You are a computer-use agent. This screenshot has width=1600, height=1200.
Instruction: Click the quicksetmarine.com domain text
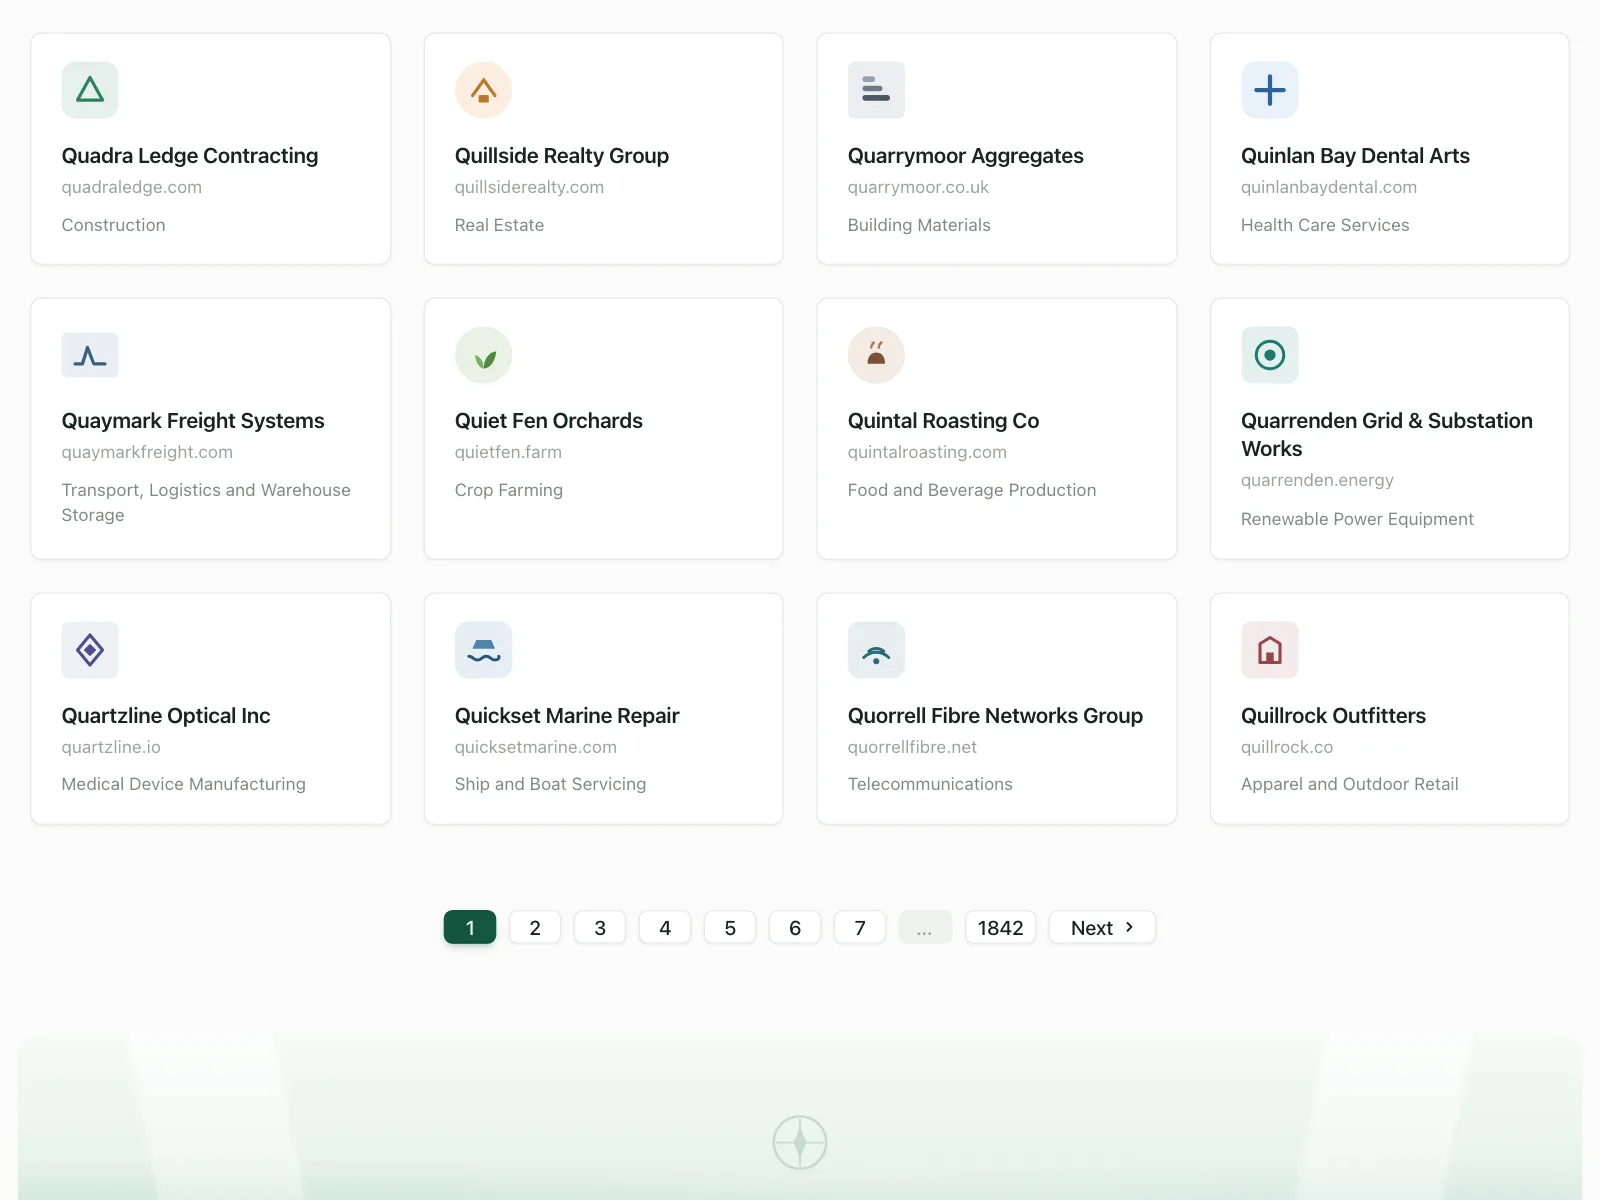[x=536, y=747]
